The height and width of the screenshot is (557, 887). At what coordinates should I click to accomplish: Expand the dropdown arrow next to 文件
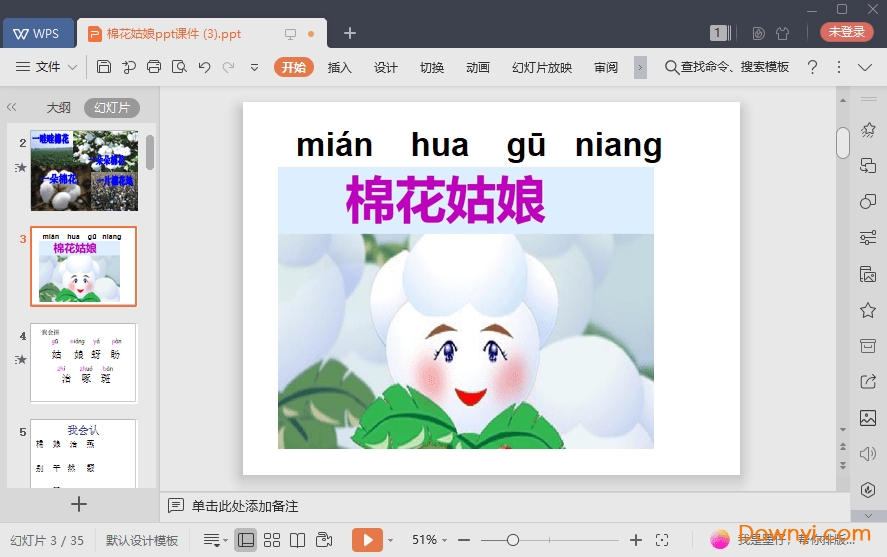tap(72, 67)
